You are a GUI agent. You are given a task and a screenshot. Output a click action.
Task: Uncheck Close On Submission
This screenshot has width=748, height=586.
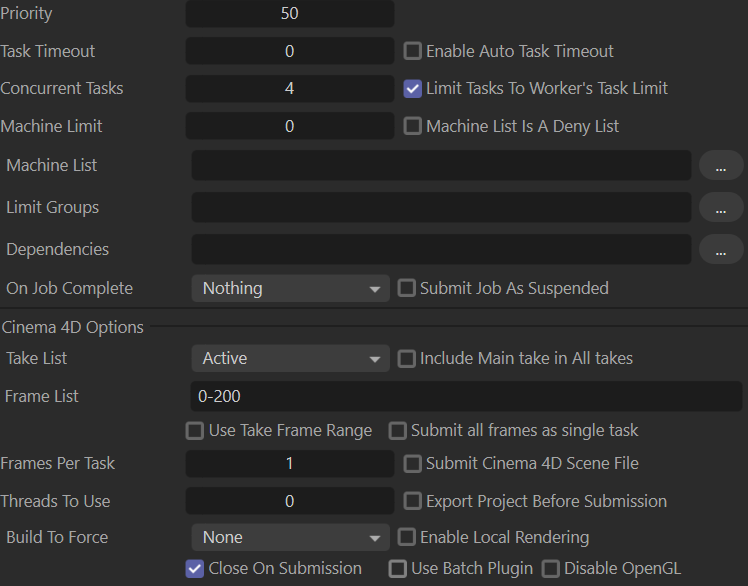pyautogui.click(x=195, y=569)
